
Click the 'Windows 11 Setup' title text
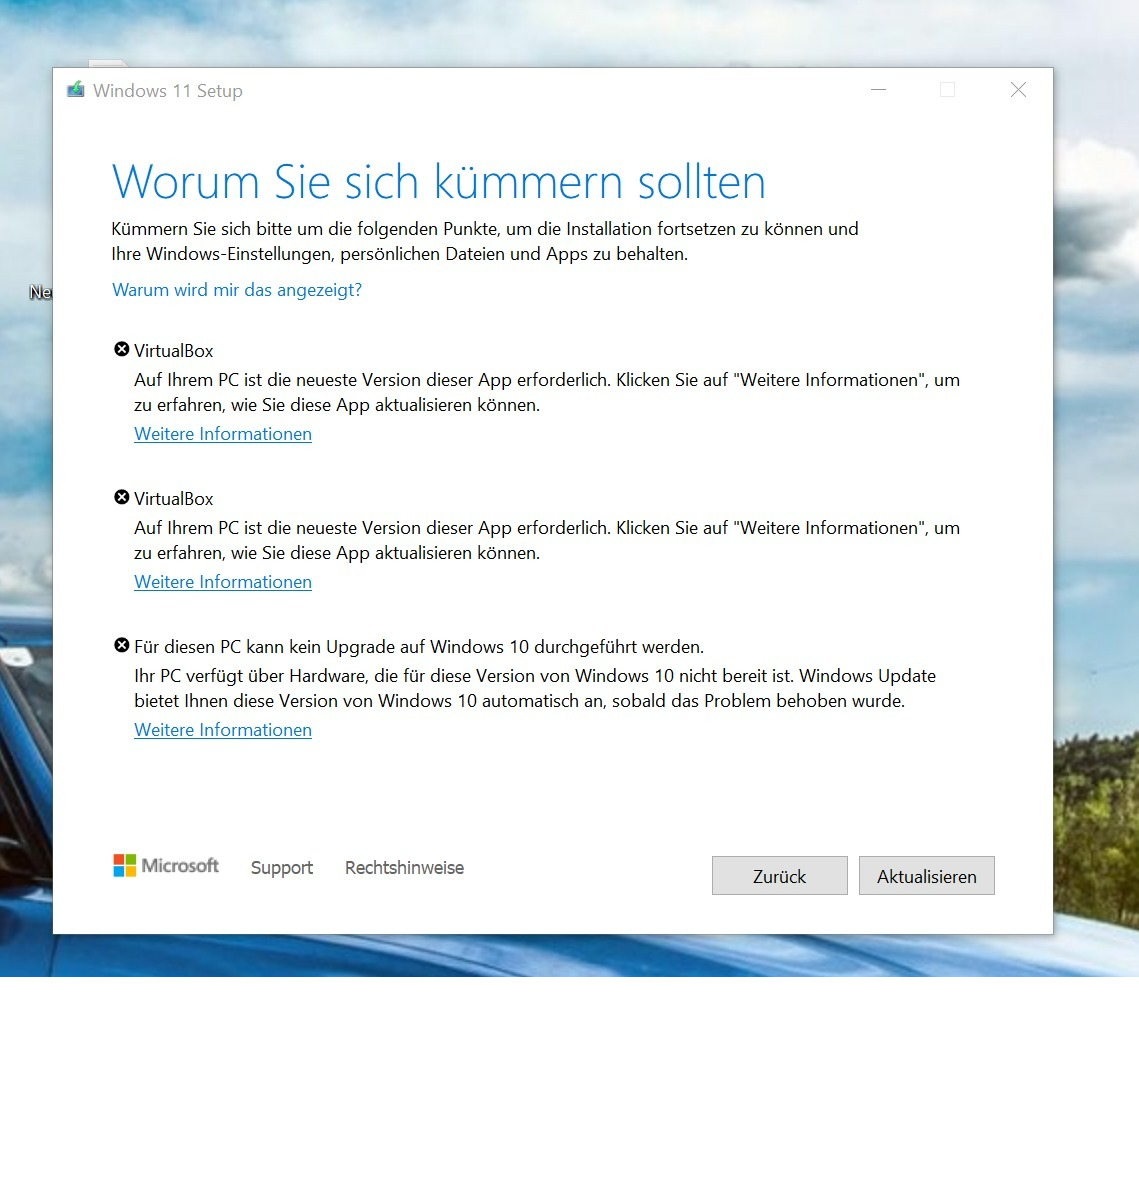click(168, 91)
